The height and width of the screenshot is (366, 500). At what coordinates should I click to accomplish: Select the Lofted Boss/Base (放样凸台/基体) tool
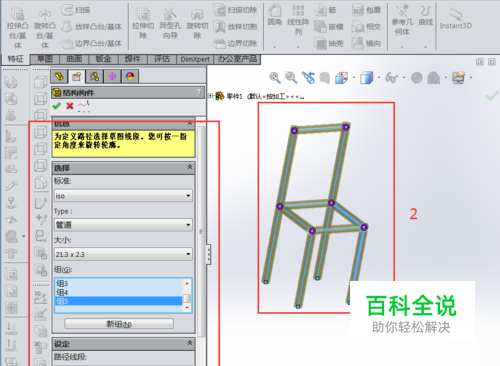click(x=92, y=27)
